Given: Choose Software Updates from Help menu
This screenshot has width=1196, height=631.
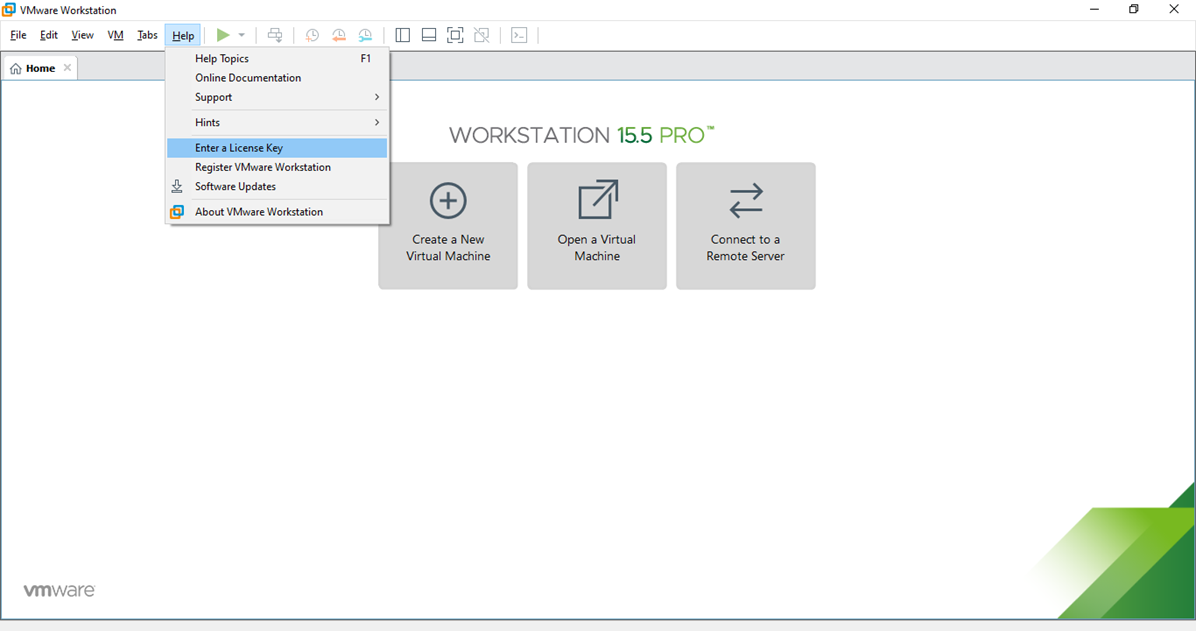Looking at the screenshot, I should click(235, 187).
